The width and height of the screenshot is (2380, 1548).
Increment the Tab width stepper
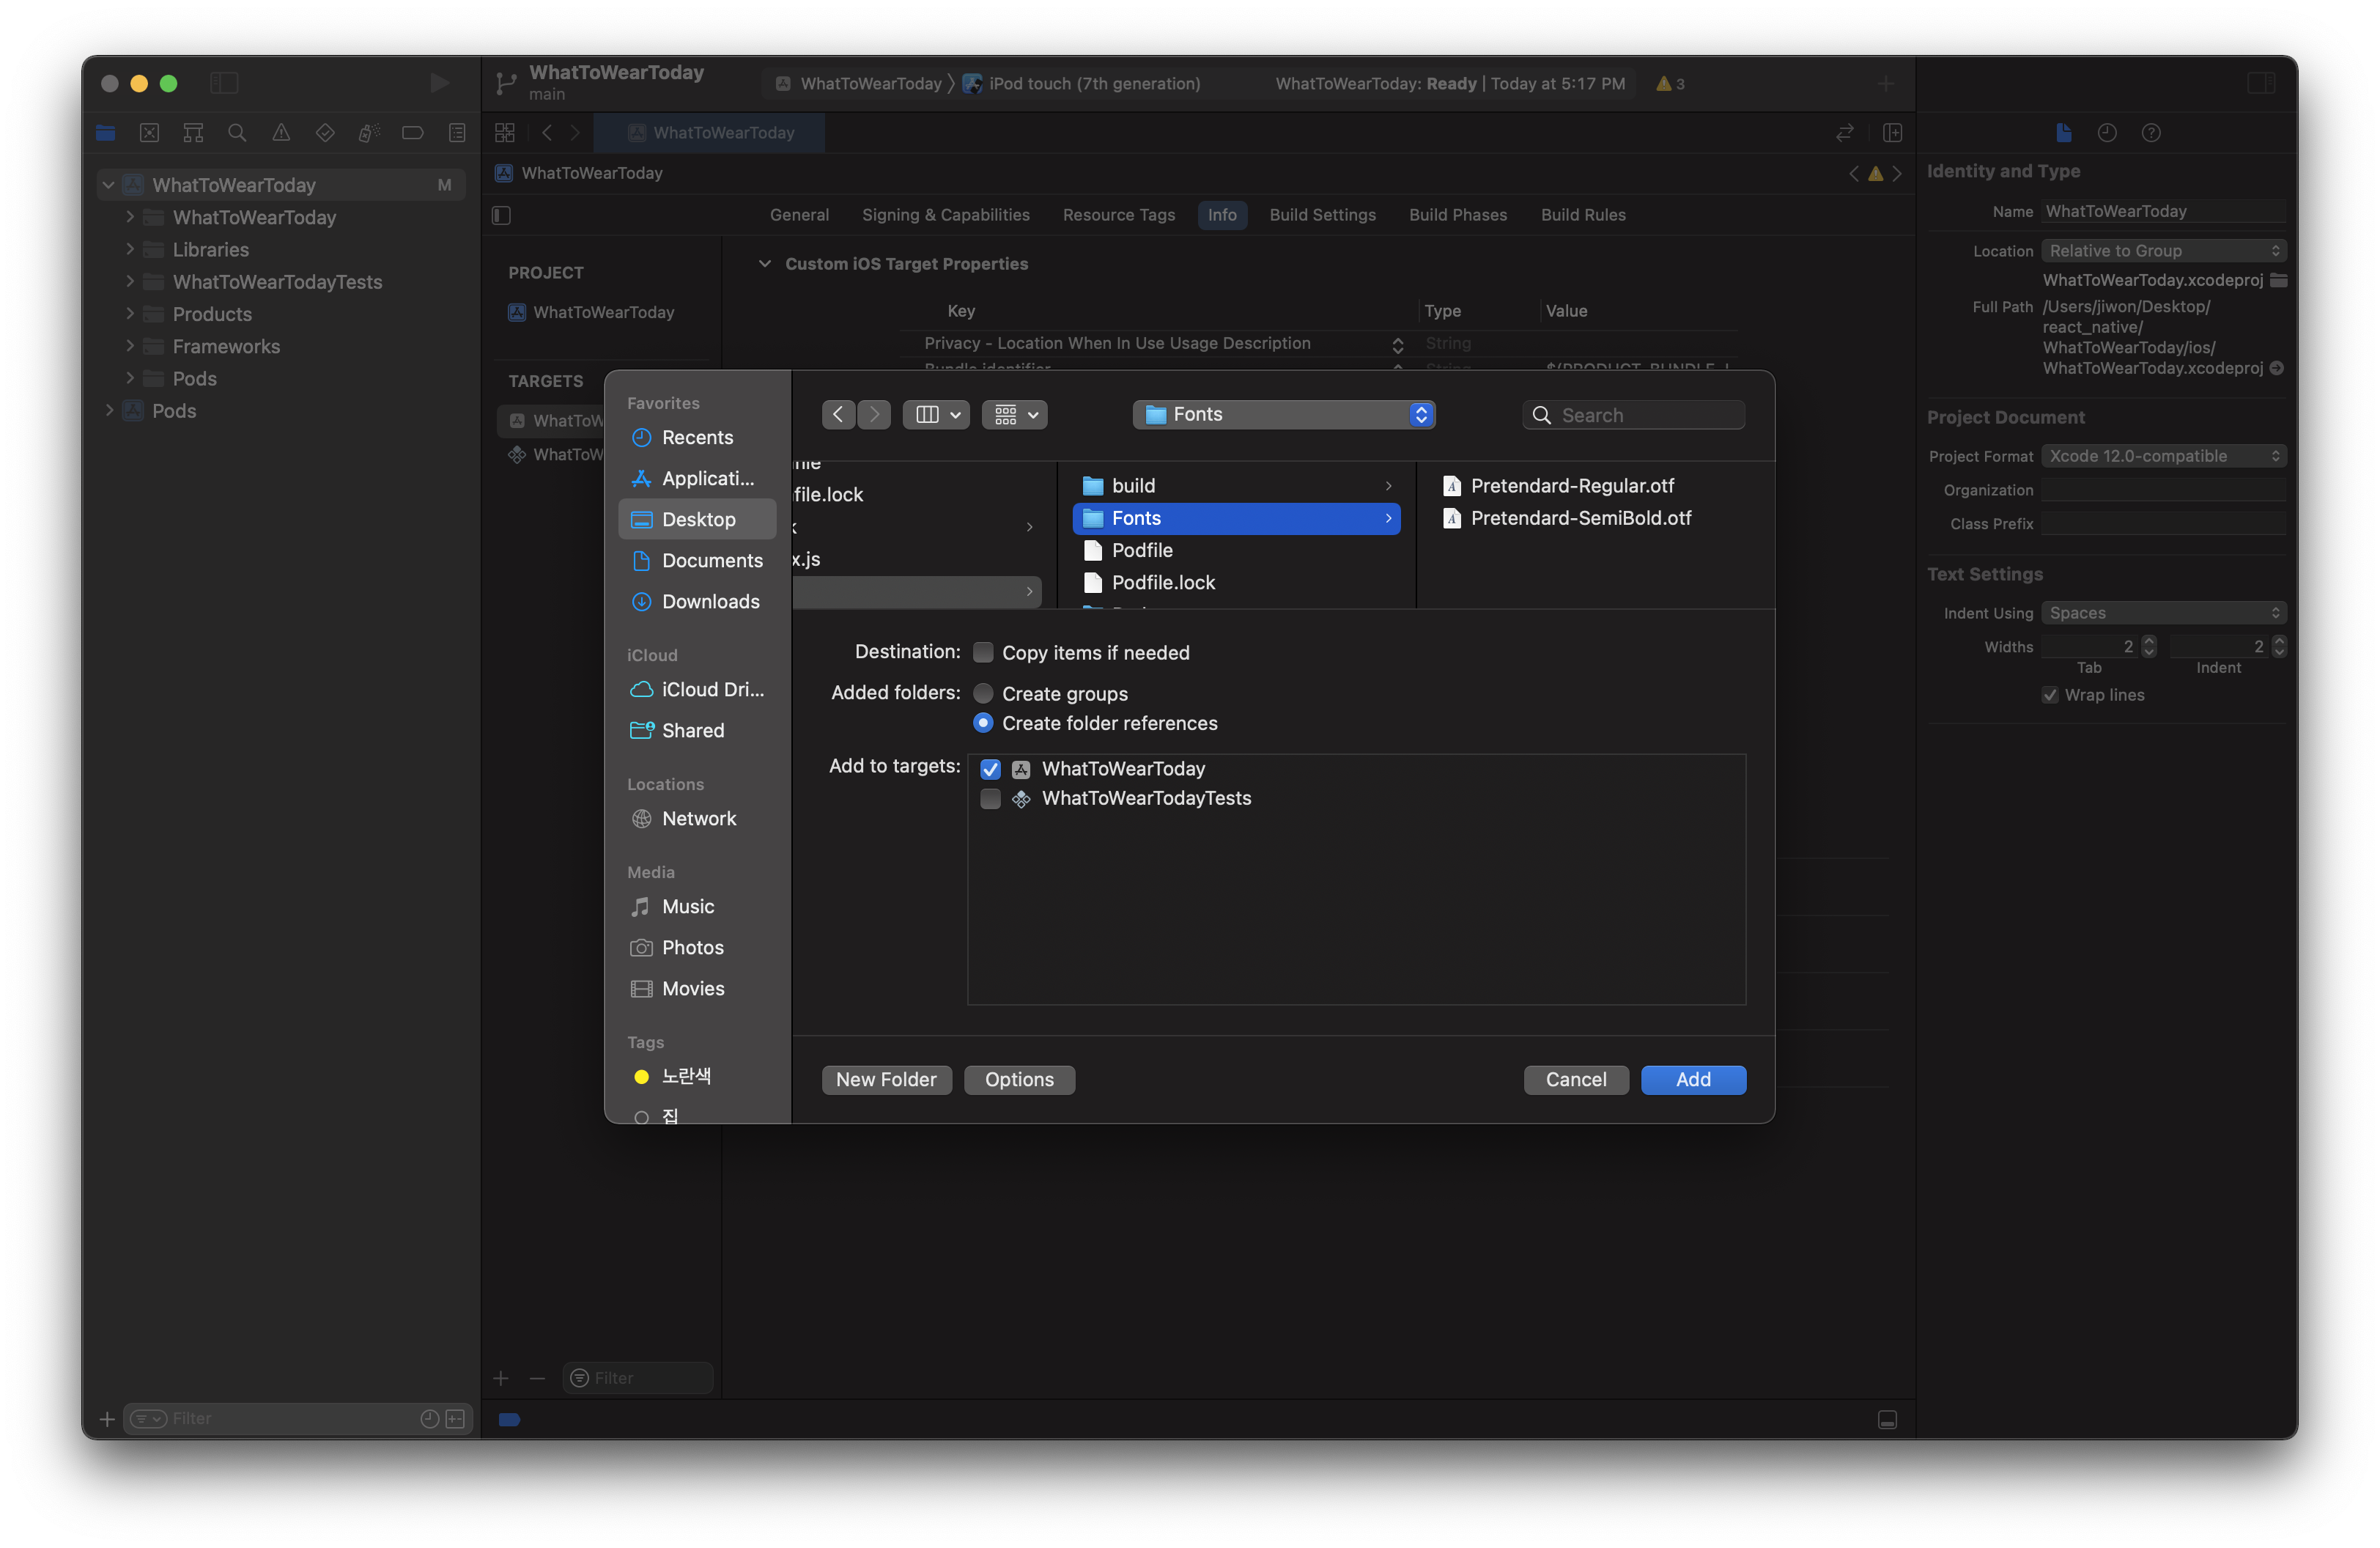(x=2149, y=641)
